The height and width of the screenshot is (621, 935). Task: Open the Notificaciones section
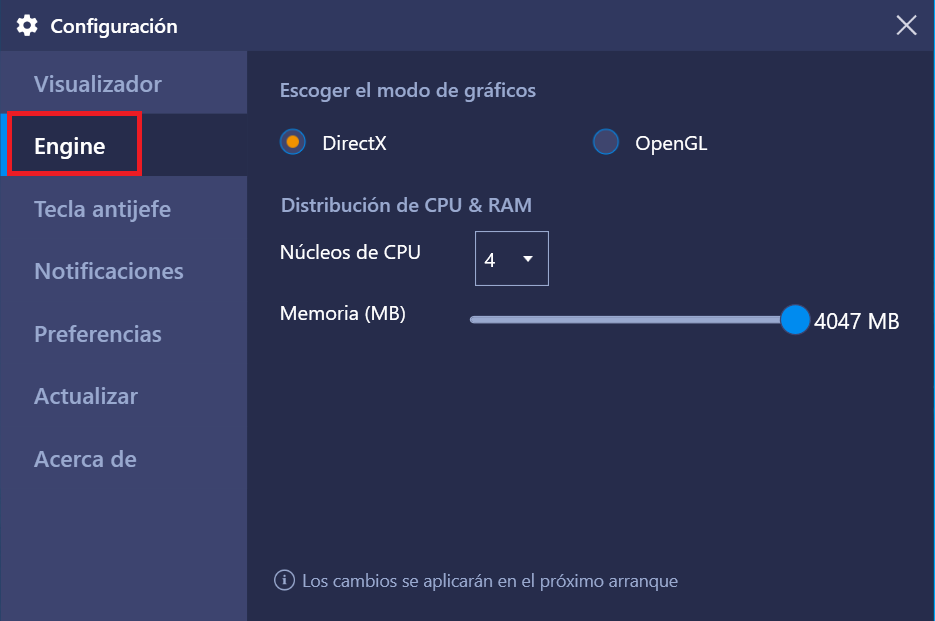tap(110, 271)
